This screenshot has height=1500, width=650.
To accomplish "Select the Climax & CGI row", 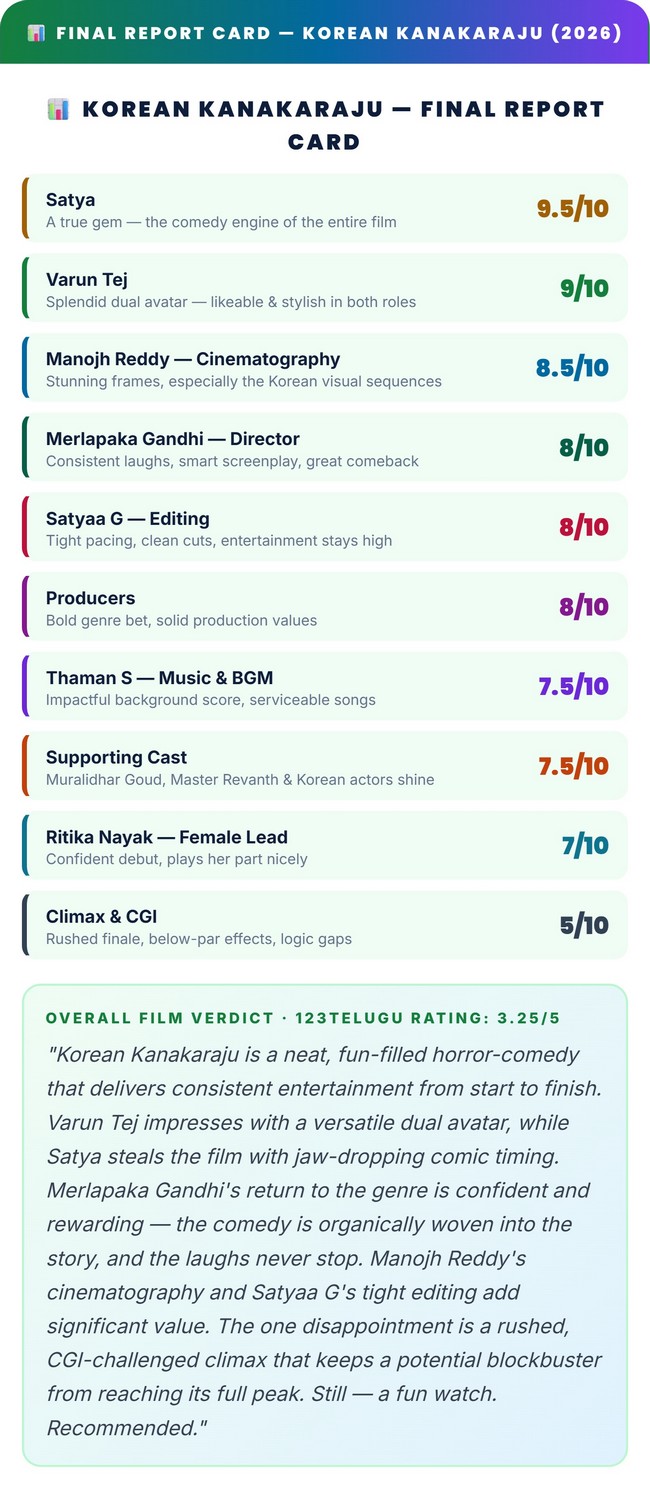I will (x=325, y=926).
